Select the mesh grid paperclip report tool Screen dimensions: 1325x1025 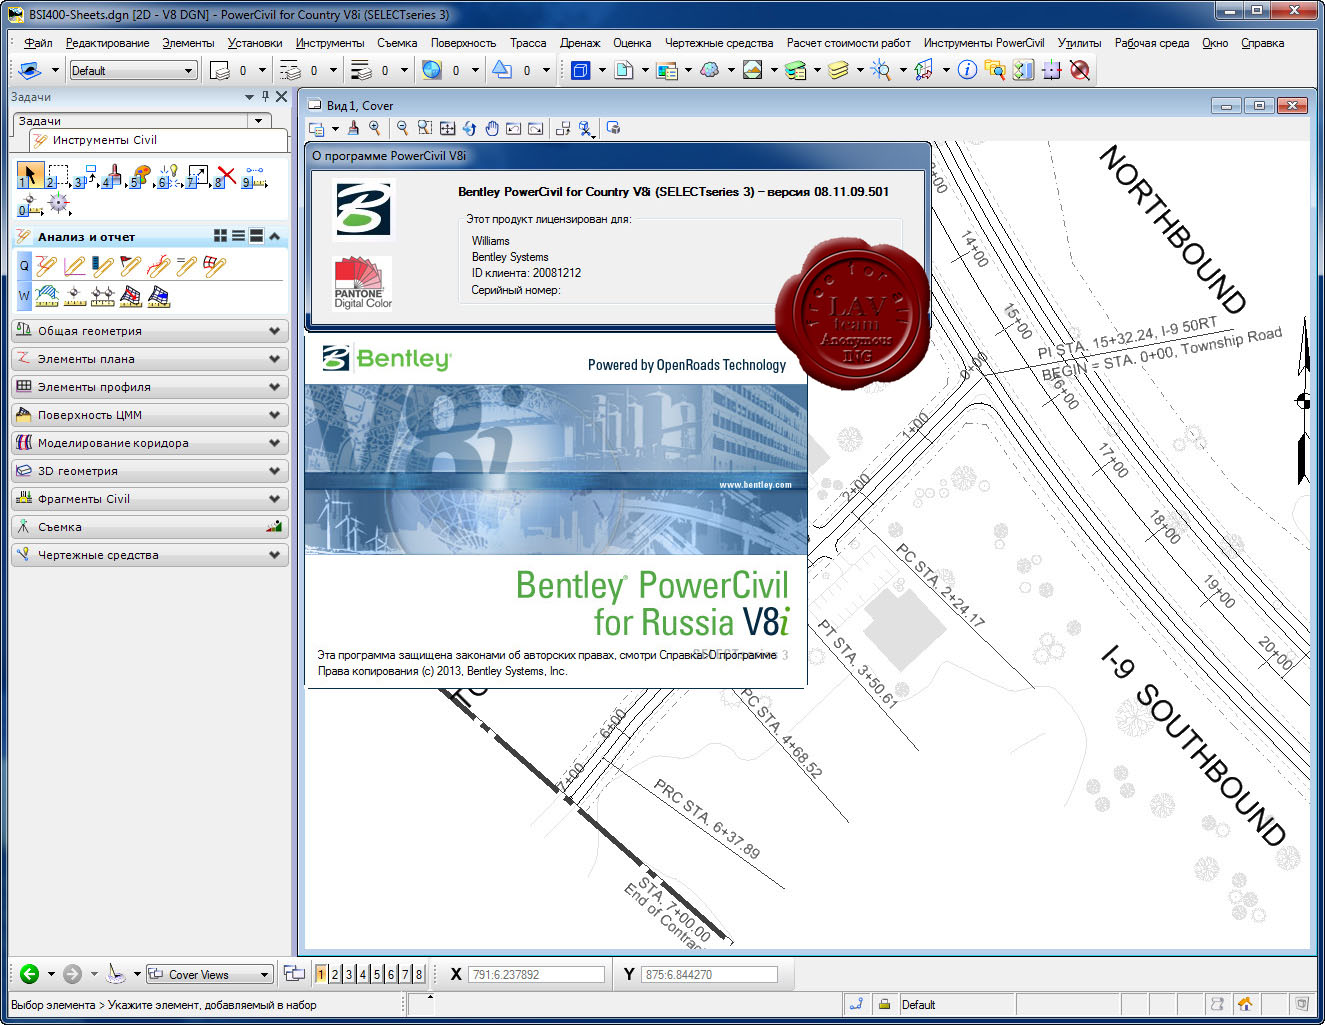click(x=215, y=266)
